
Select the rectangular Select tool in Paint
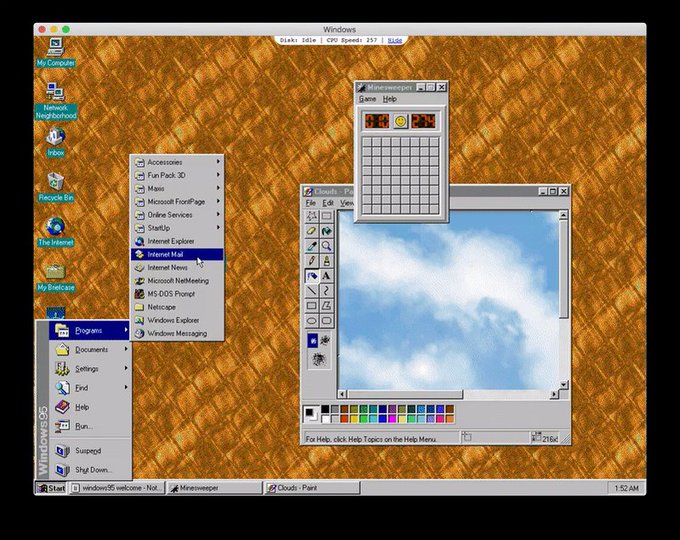327,216
